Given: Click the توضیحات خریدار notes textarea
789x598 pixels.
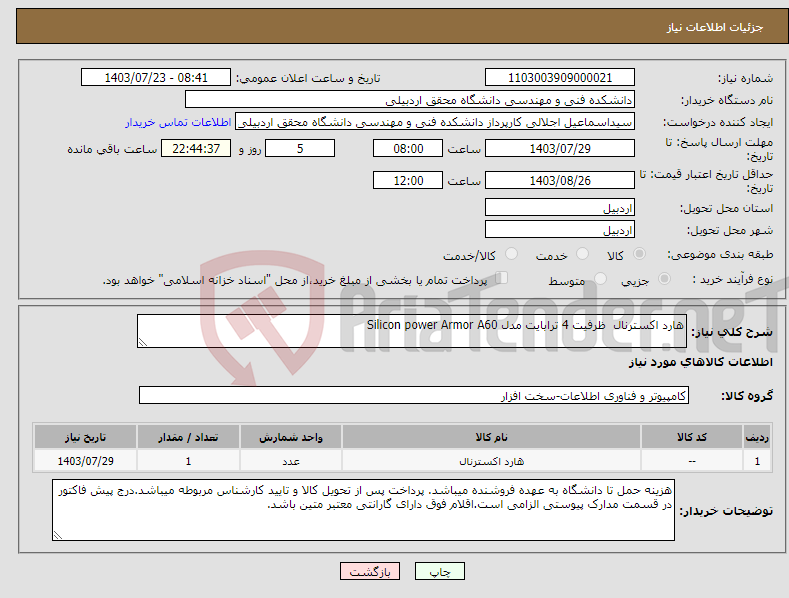Looking at the screenshot, I should 363,510.
